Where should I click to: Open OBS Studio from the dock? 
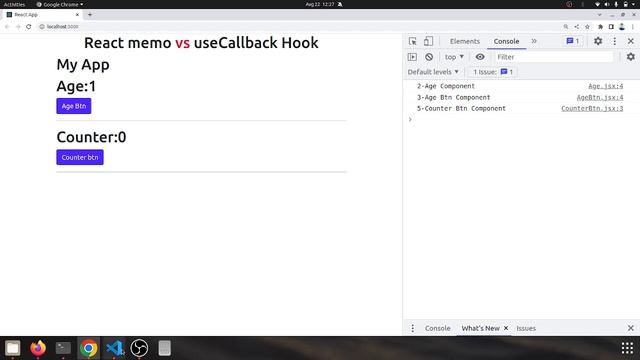click(139, 348)
